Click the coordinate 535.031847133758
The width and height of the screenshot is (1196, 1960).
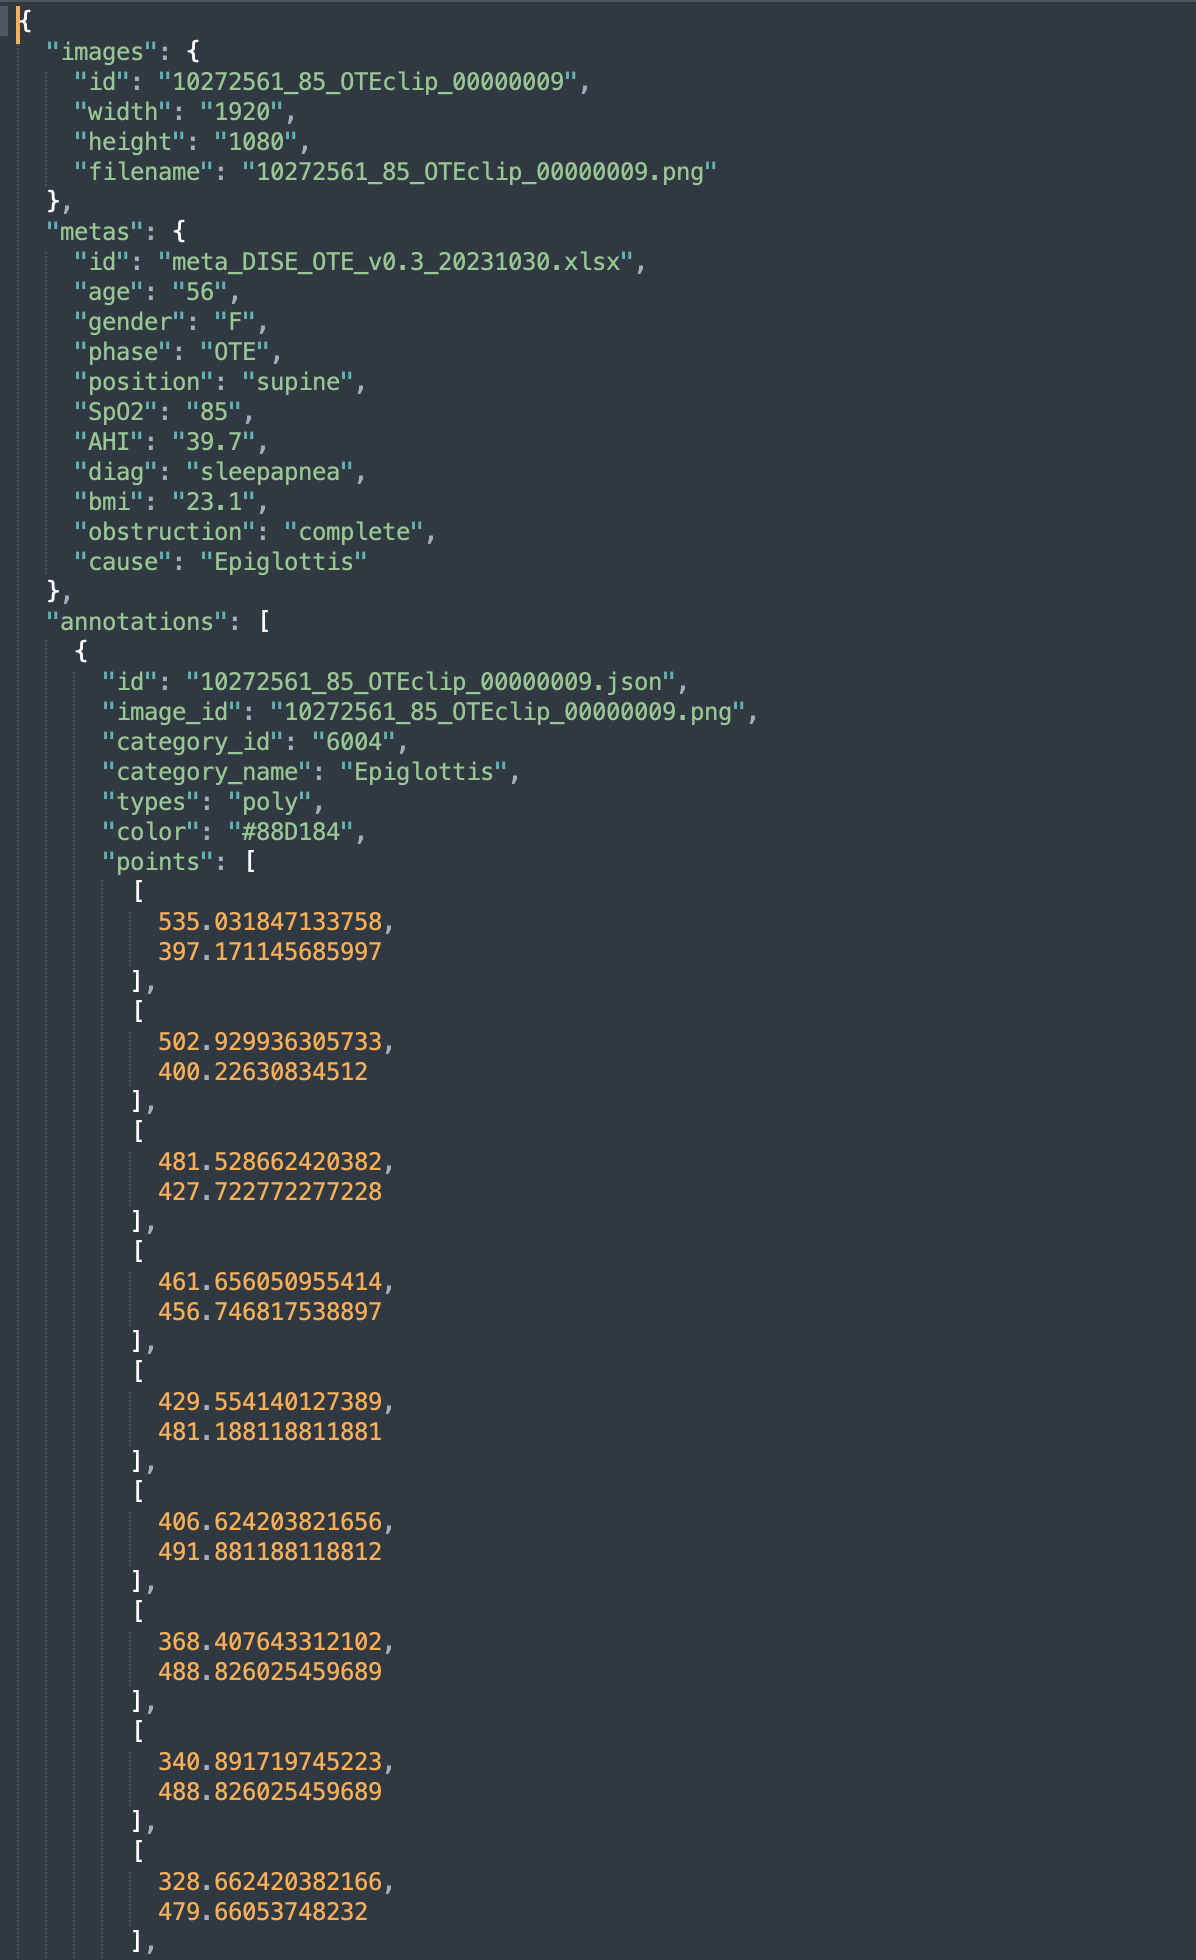click(269, 922)
